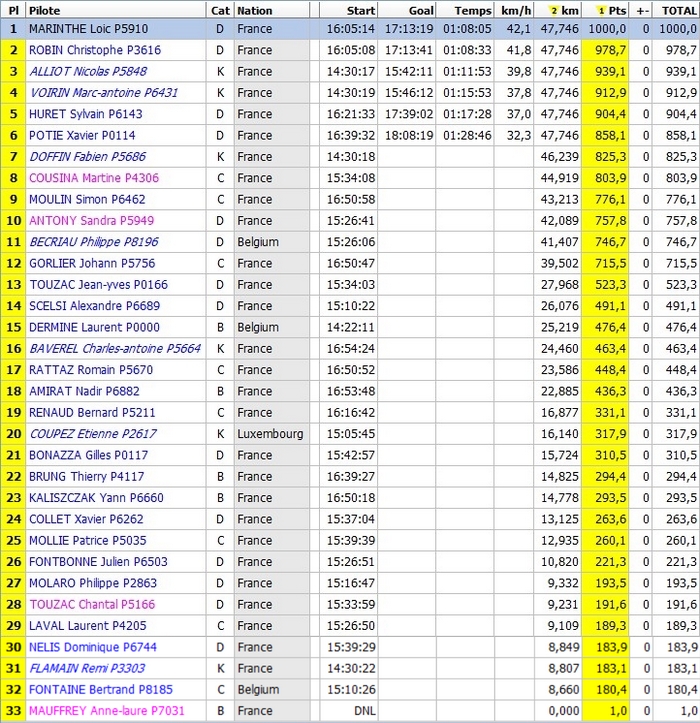The image size is (700, 723).
Task: Click the Pl rank column header
Action: [13, 10]
